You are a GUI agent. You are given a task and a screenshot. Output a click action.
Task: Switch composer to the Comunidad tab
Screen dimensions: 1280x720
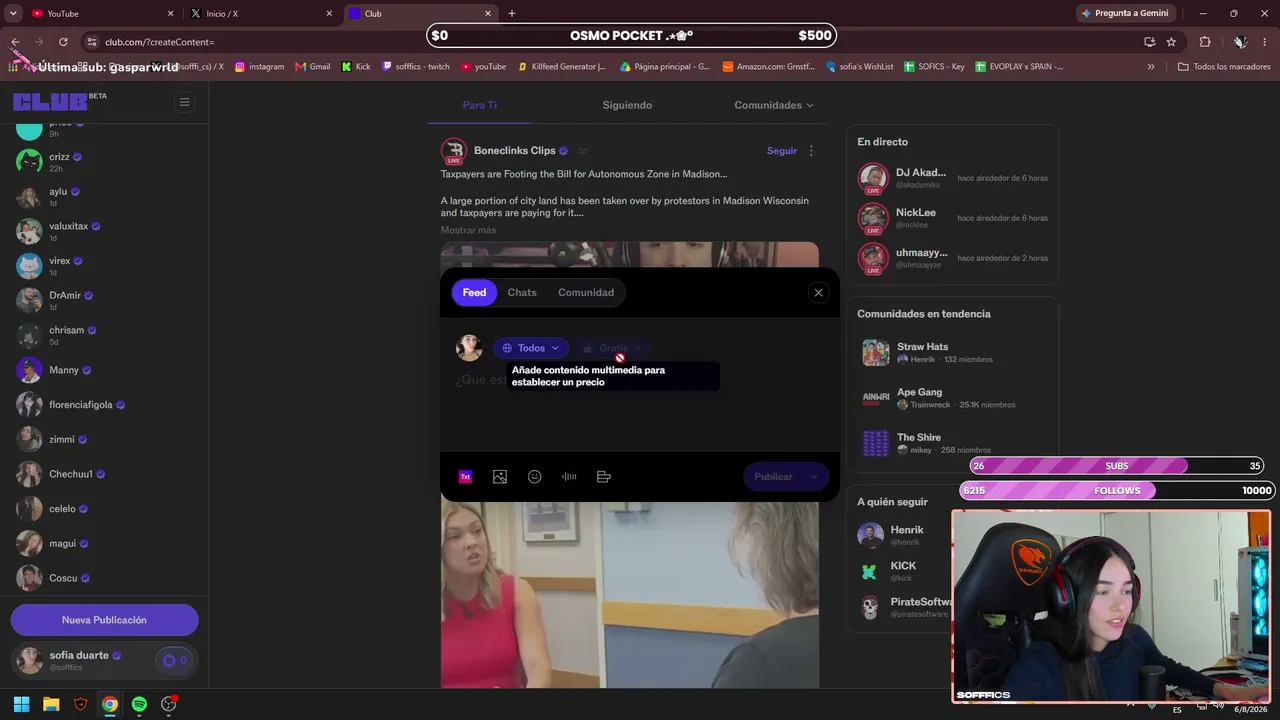pos(586,293)
